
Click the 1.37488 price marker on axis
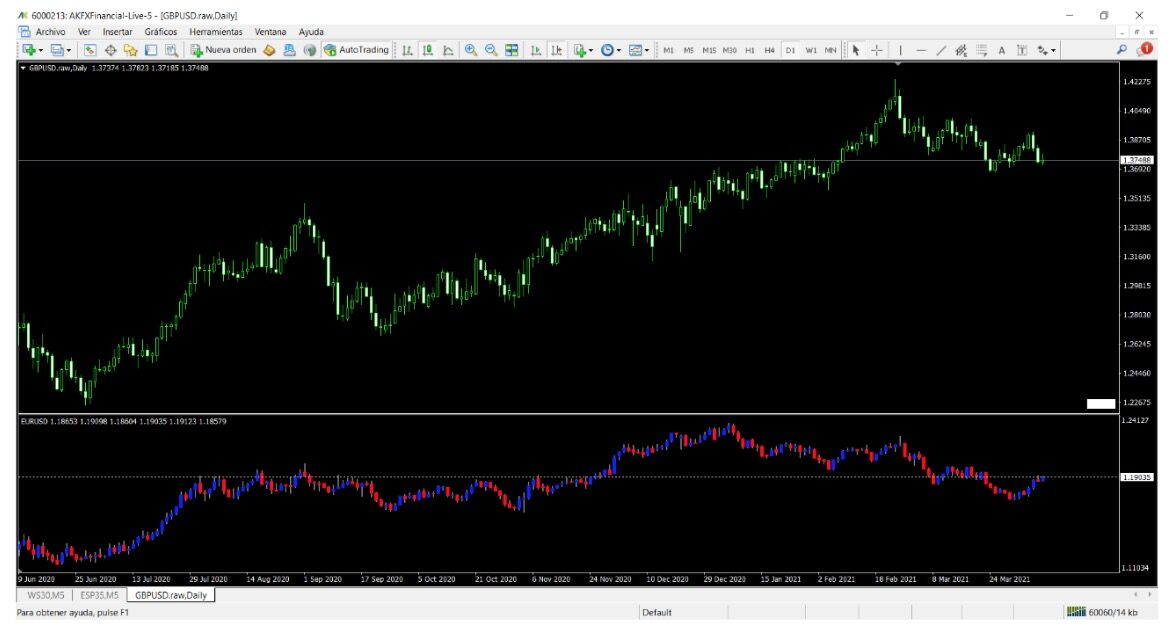1136,160
